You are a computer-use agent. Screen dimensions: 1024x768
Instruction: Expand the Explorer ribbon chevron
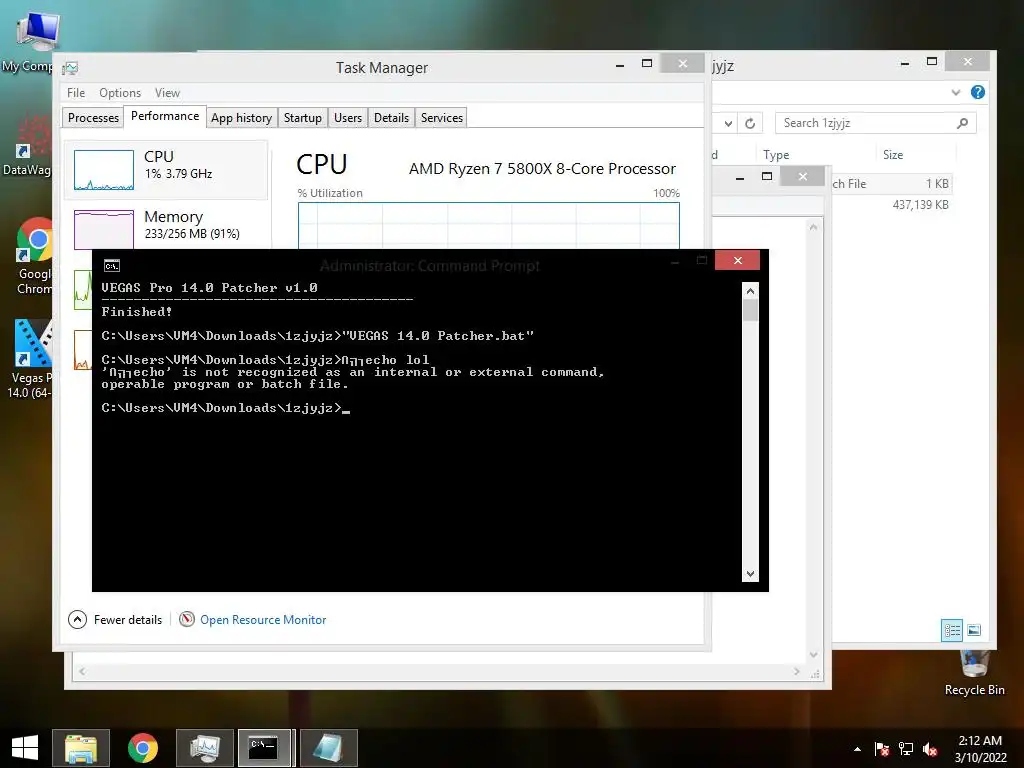(955, 92)
